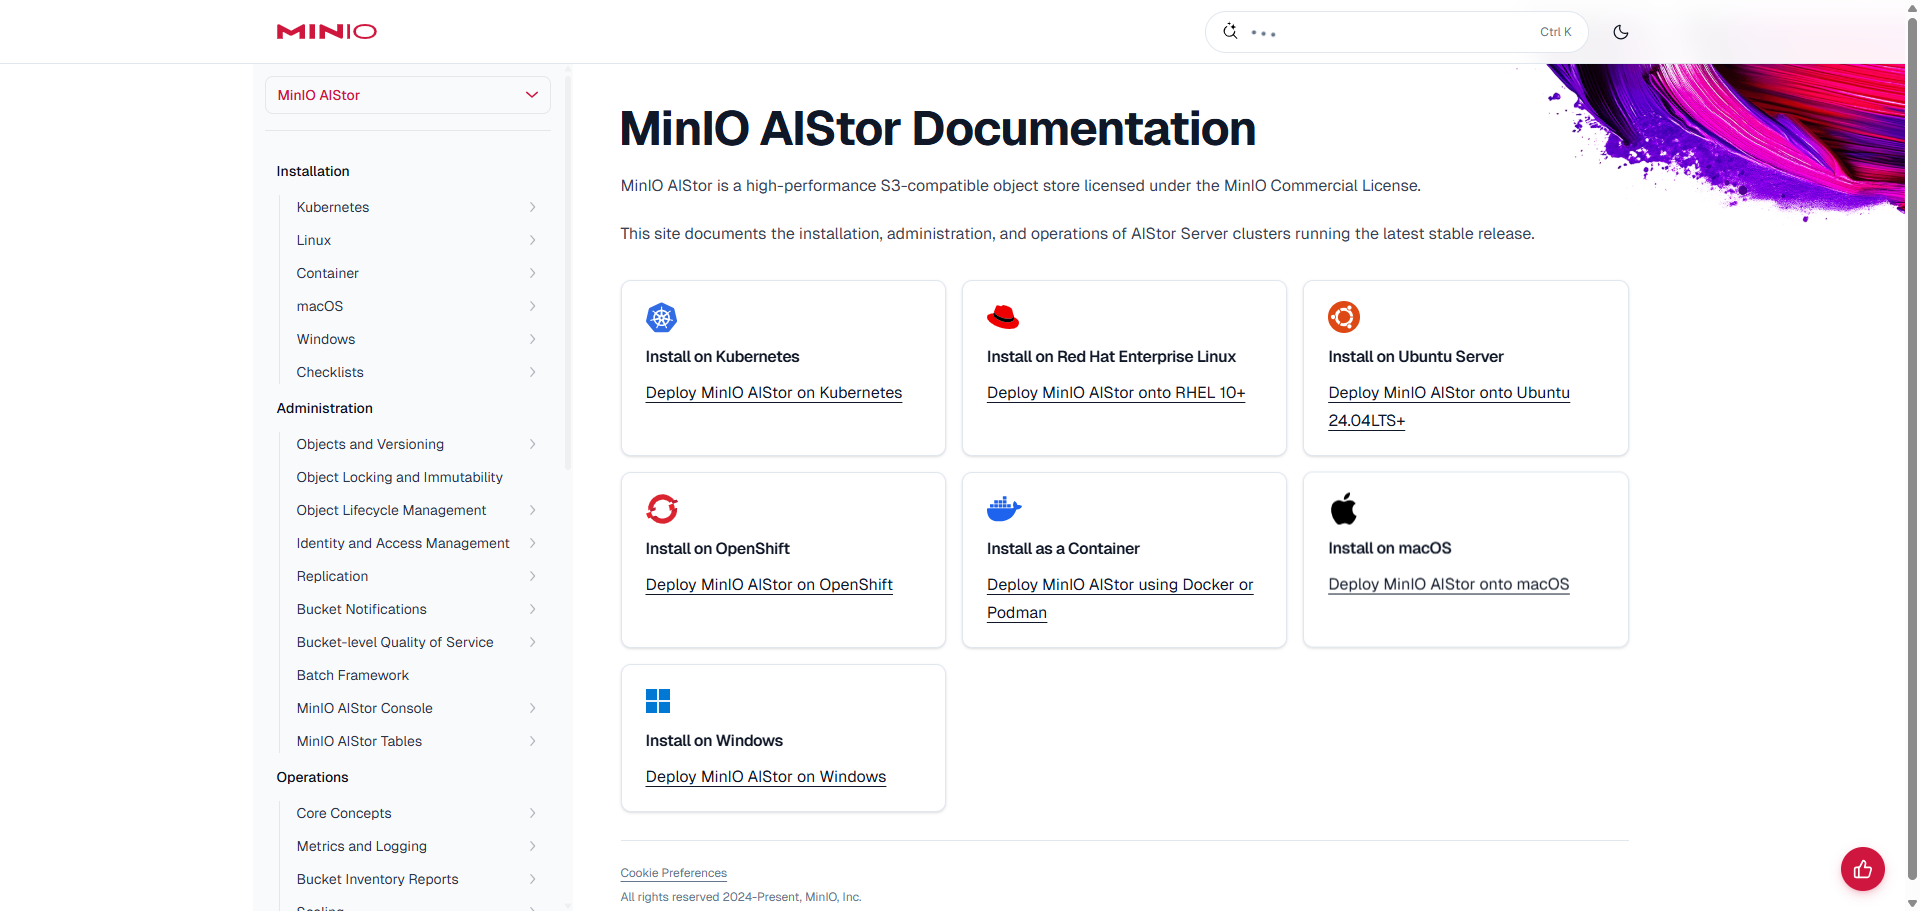Open MinIO AIStor Tables page
The width and height of the screenshot is (1920, 911).
(x=359, y=741)
